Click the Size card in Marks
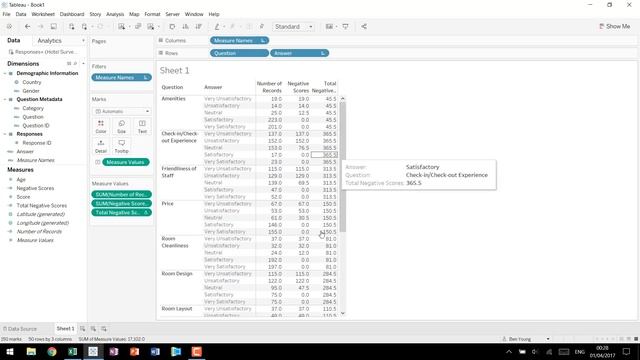Image resolution: width=640 pixels, height=360 pixels. tap(121, 127)
